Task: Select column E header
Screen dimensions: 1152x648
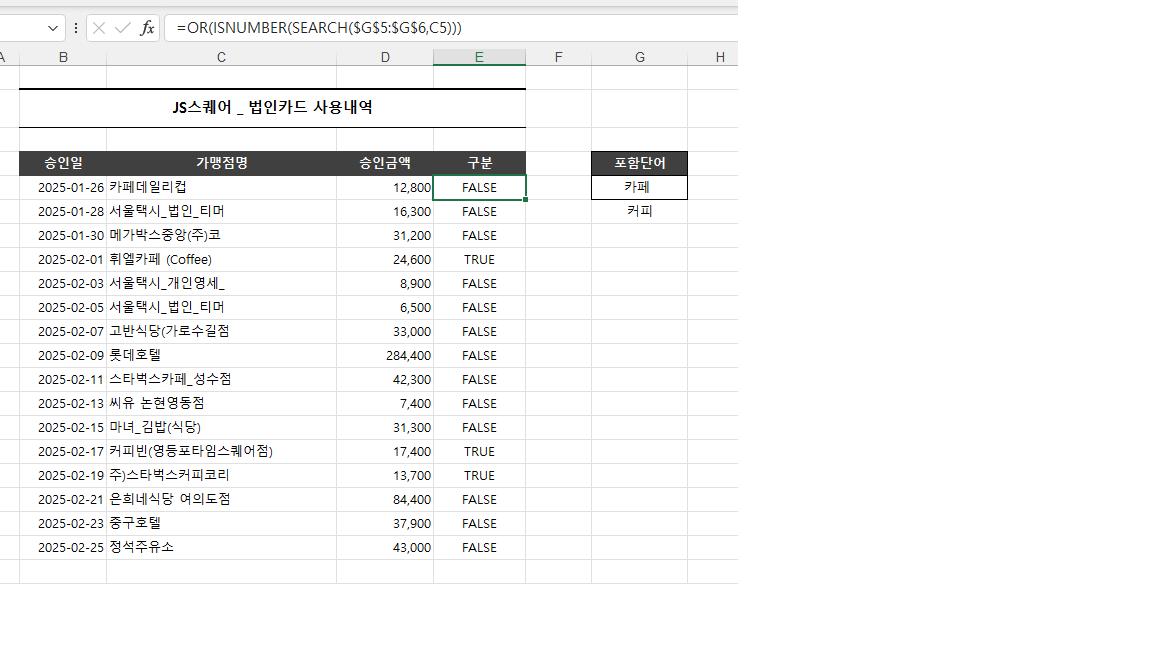Action: 478,57
